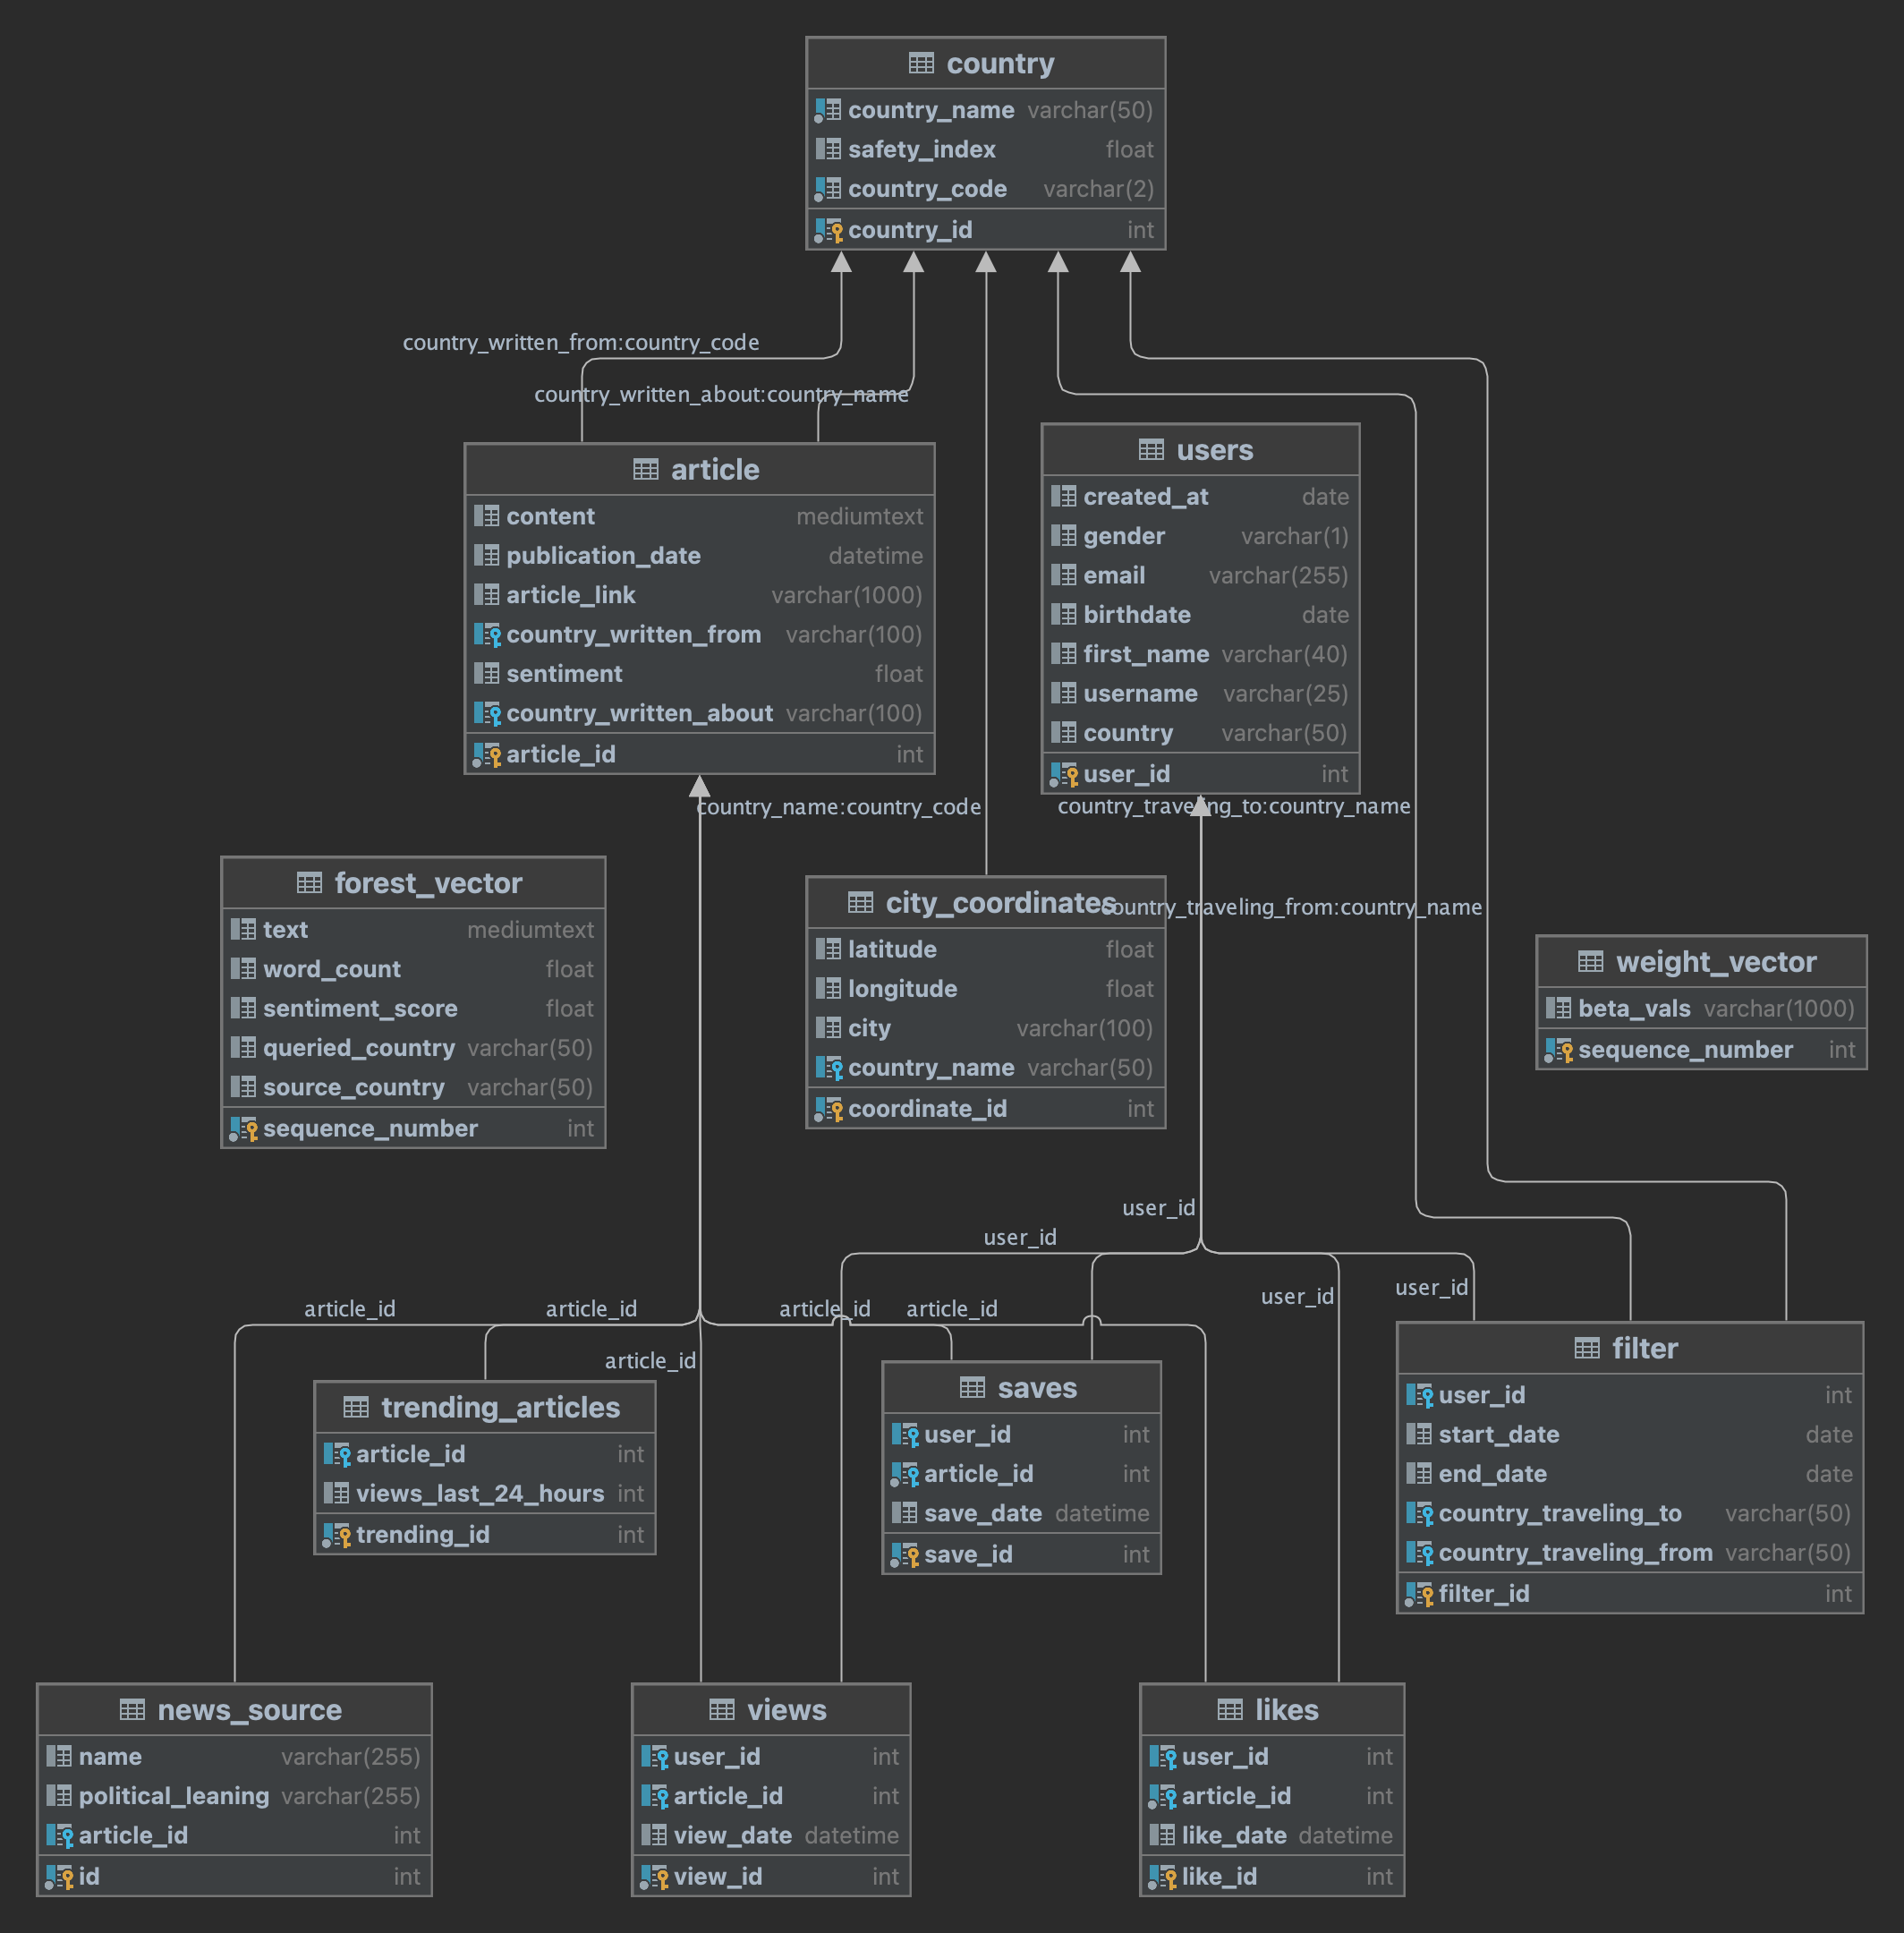The width and height of the screenshot is (1904, 1933).
Task: Click the country table header icon
Action: pyautogui.click(x=921, y=64)
